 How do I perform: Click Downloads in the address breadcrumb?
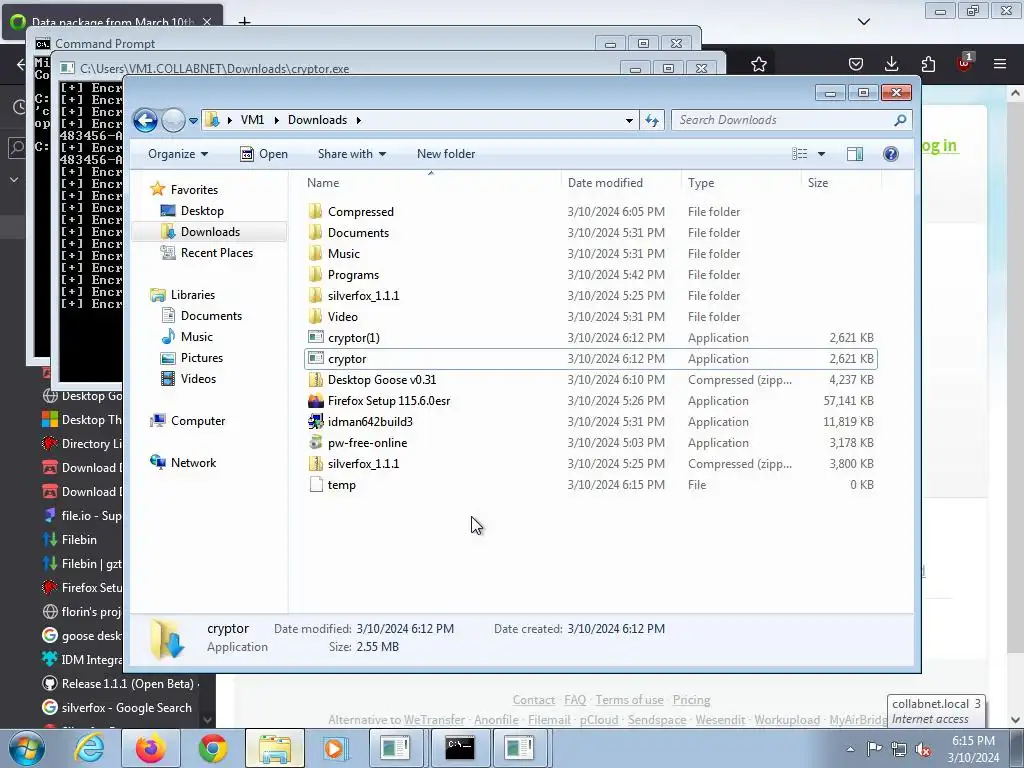point(317,120)
